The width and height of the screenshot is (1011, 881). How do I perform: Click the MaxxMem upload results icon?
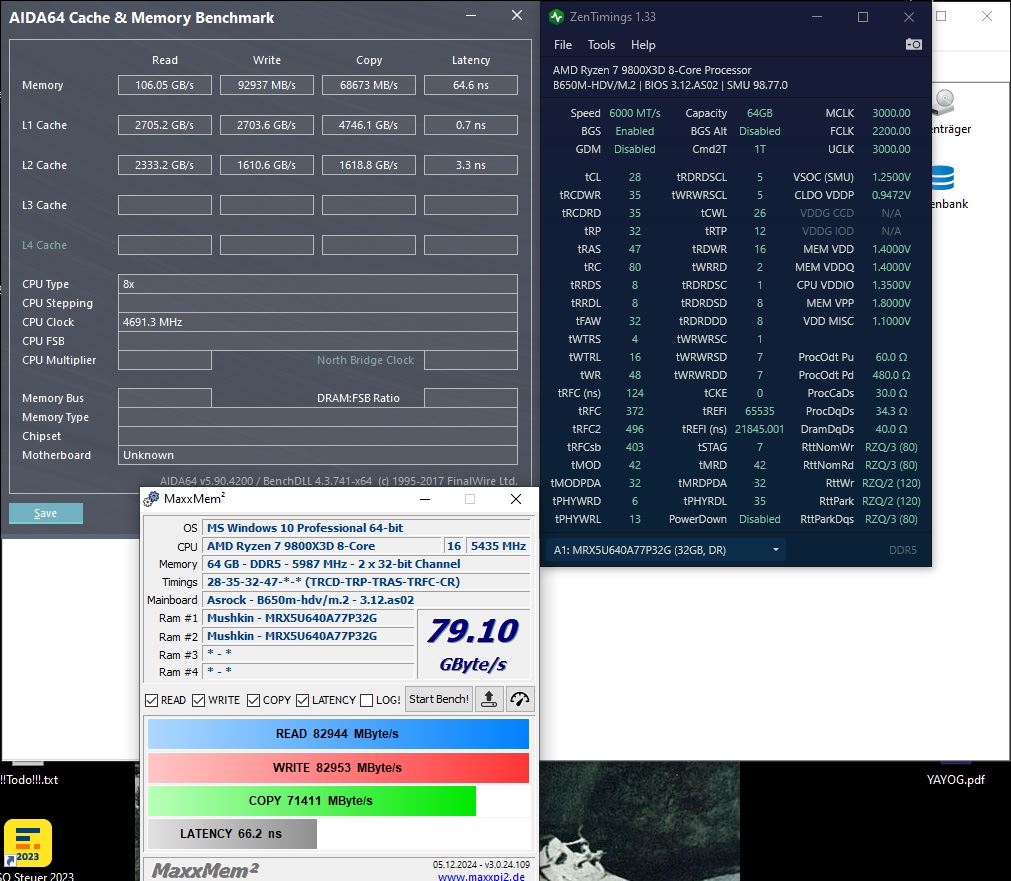coord(489,699)
